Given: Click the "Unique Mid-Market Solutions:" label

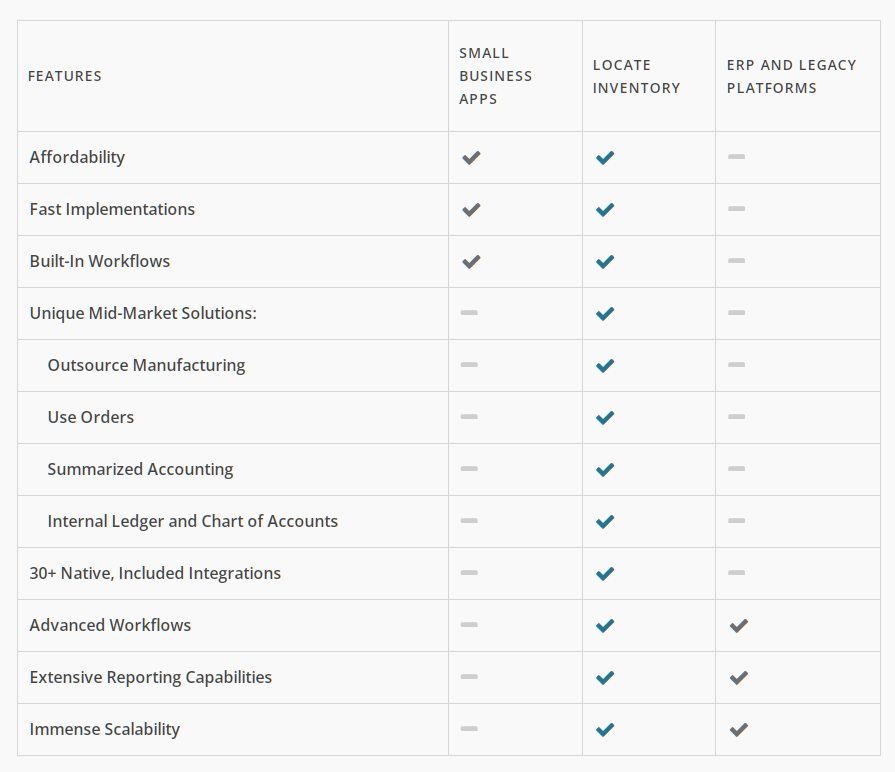Looking at the screenshot, I should pyautogui.click(x=143, y=313).
